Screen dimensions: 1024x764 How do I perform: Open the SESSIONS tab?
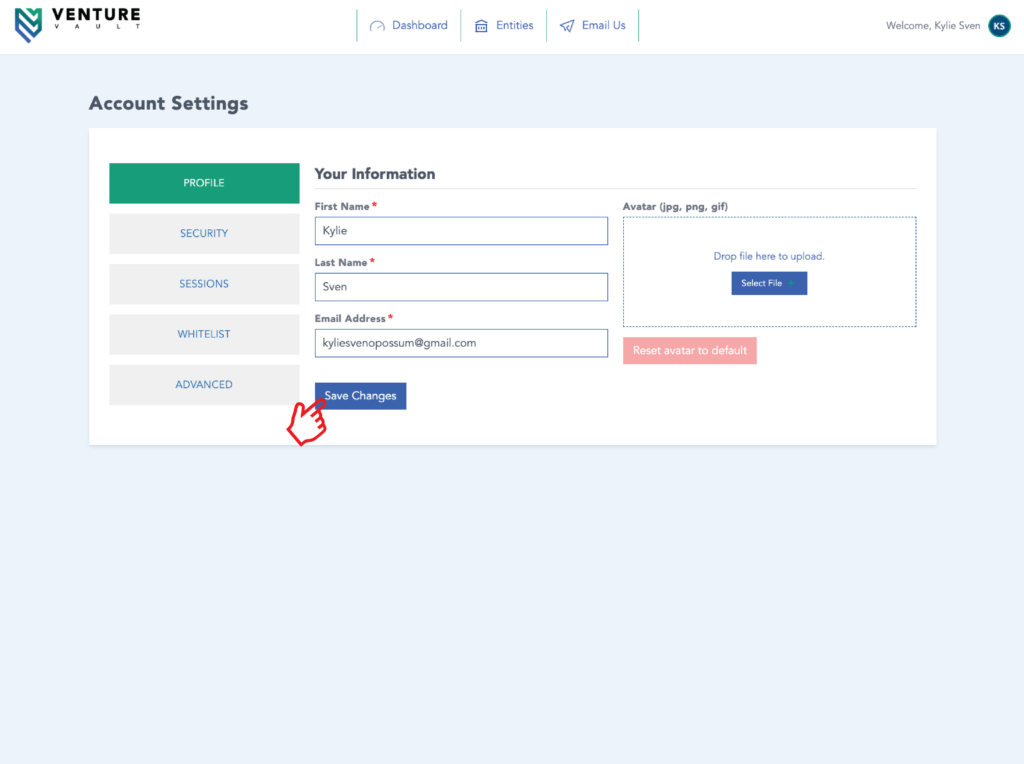tap(204, 284)
